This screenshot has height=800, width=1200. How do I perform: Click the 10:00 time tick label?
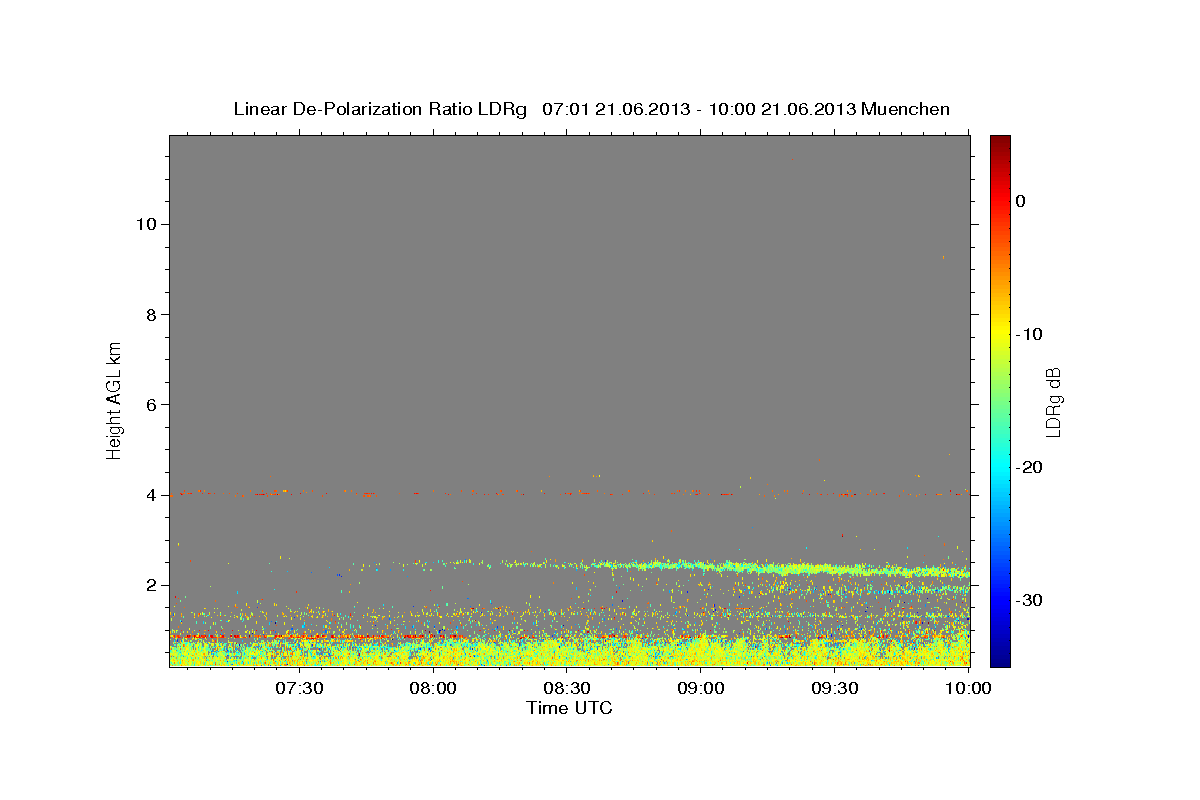968,688
